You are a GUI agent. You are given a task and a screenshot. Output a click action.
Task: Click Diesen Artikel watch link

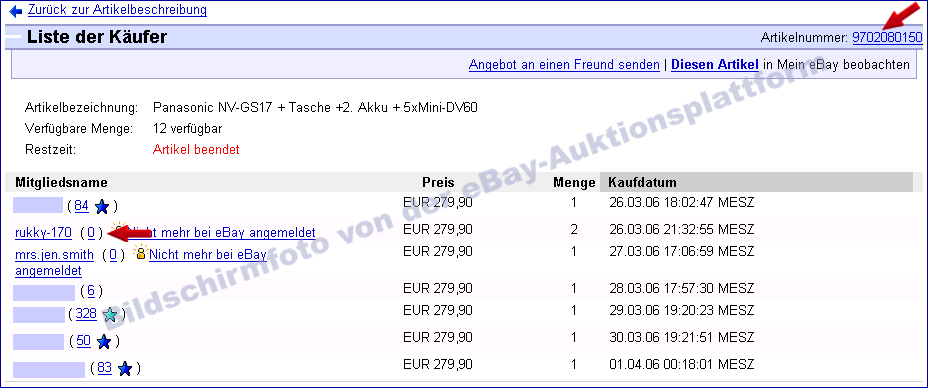[x=715, y=65]
